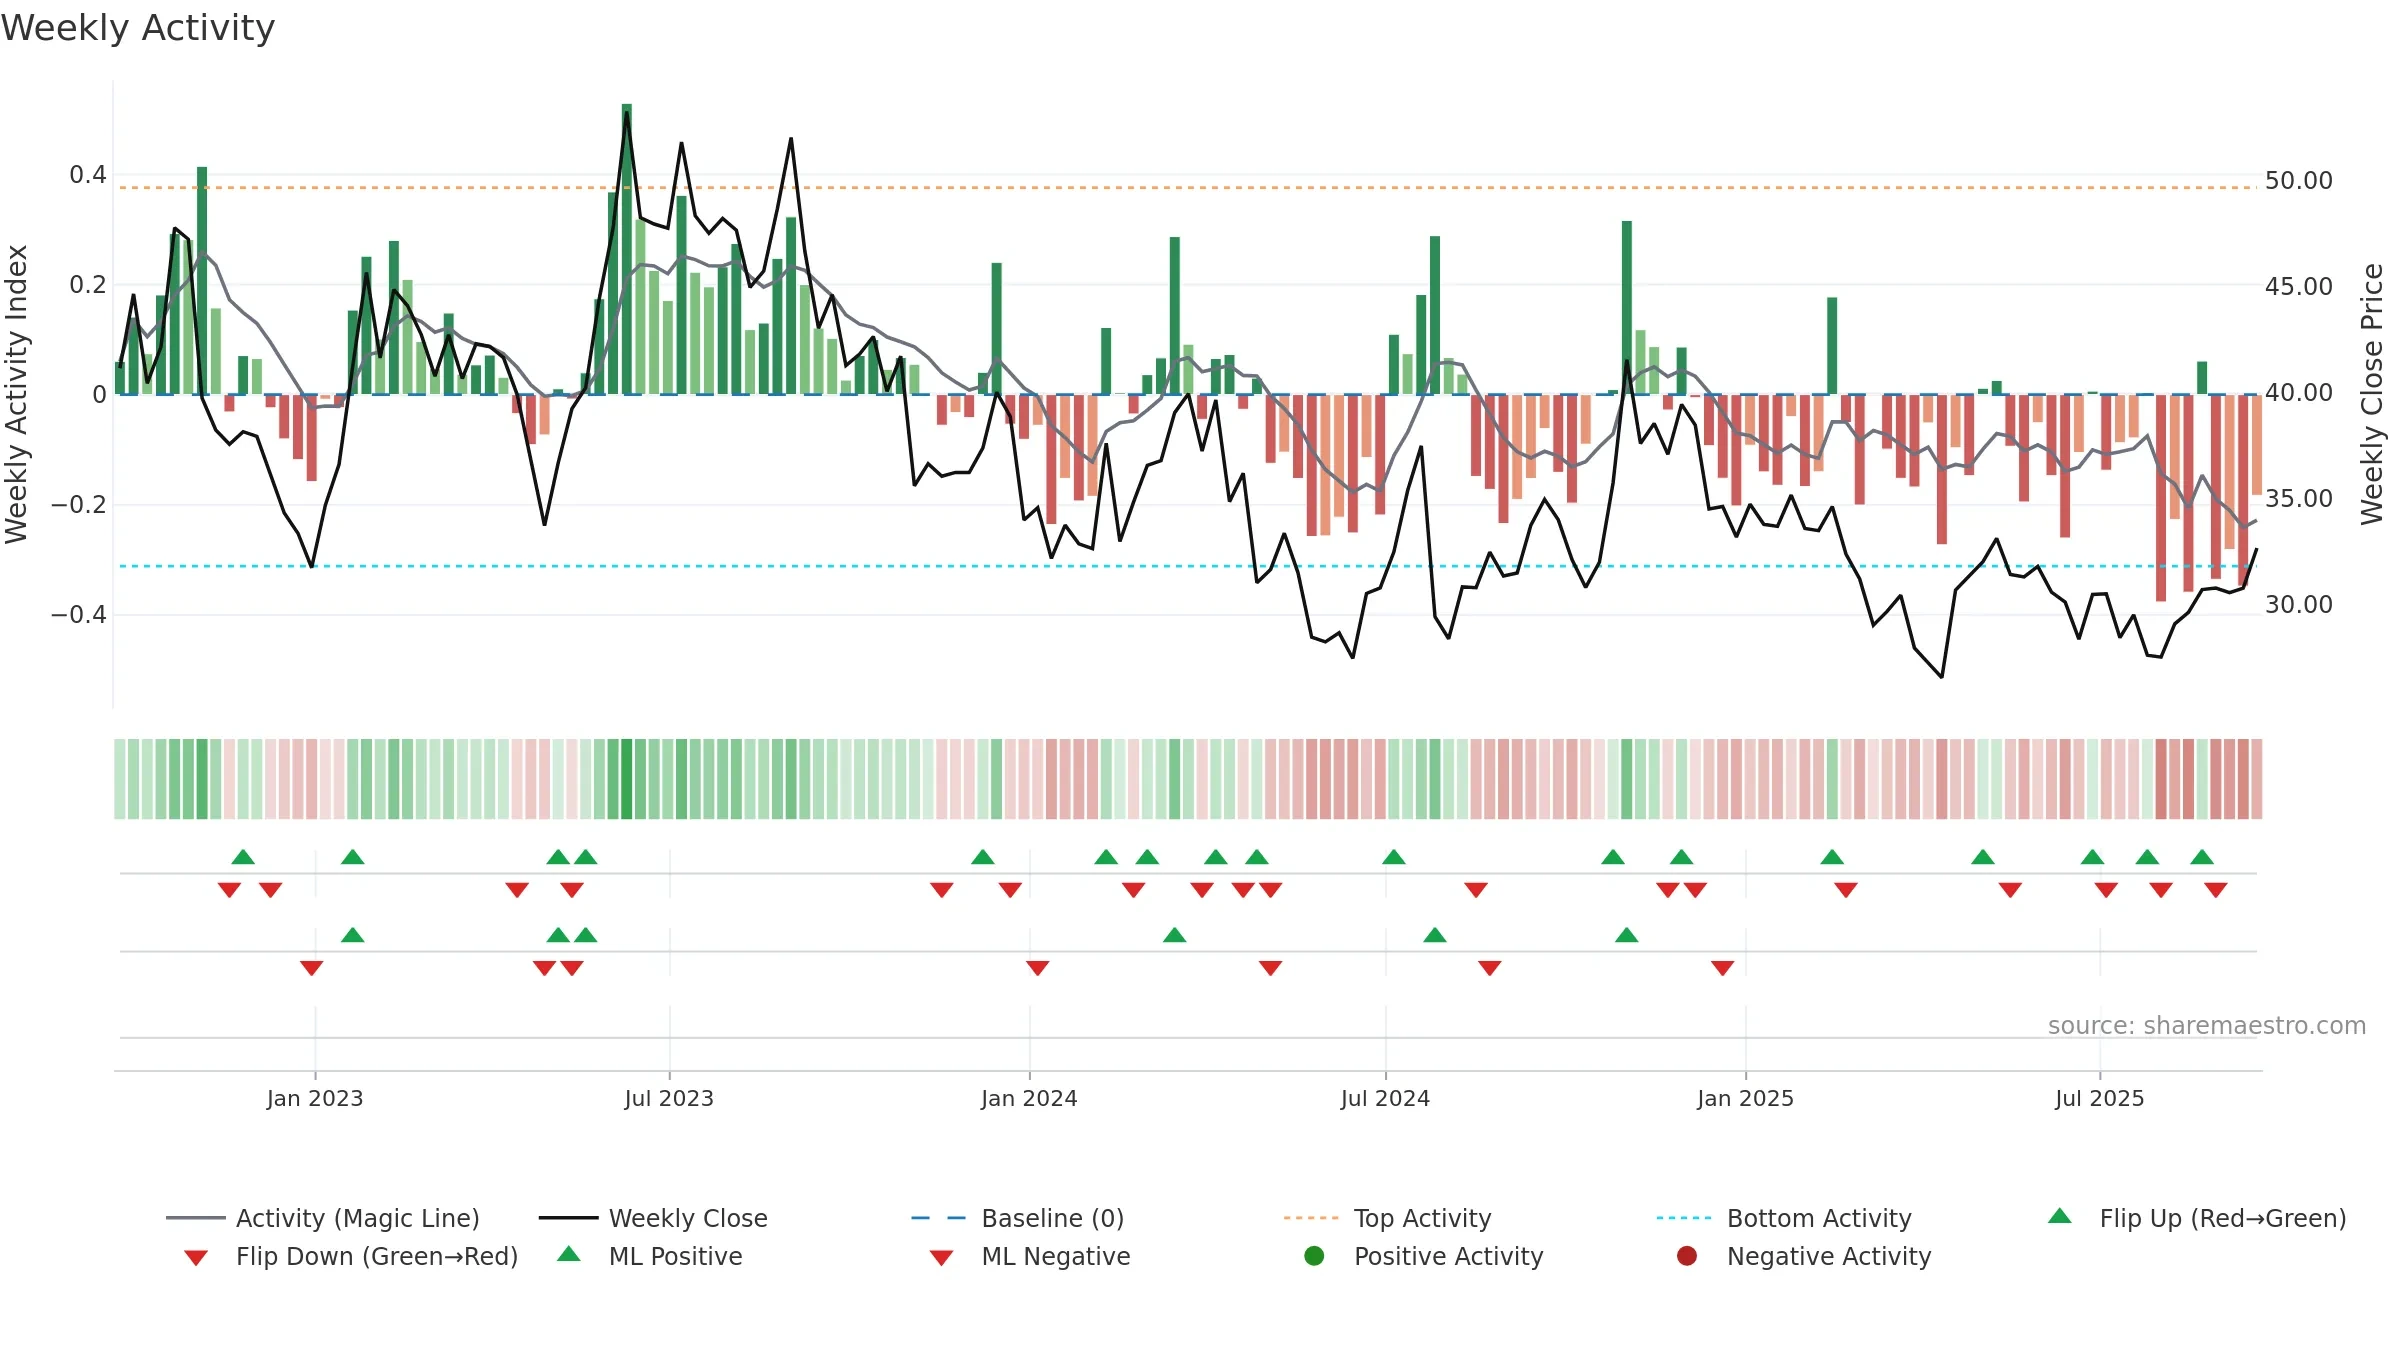Click the Weekly Activity chart title
The image size is (2400, 1350).
tap(138, 28)
